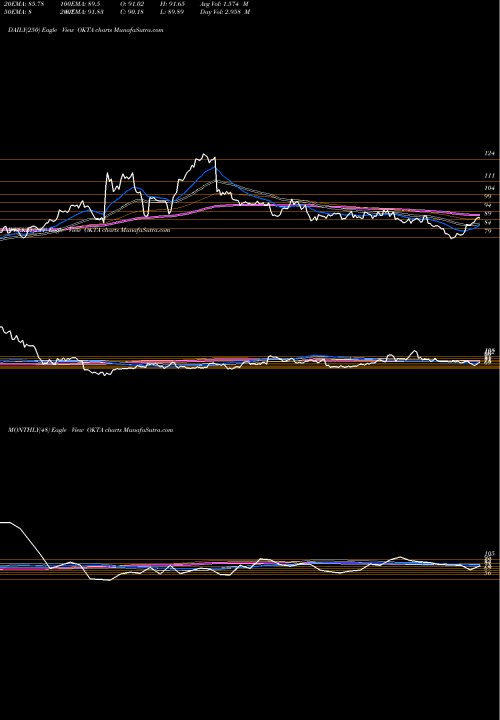
Task: Click the 105 label on monthly chart
Action: click(x=489, y=553)
